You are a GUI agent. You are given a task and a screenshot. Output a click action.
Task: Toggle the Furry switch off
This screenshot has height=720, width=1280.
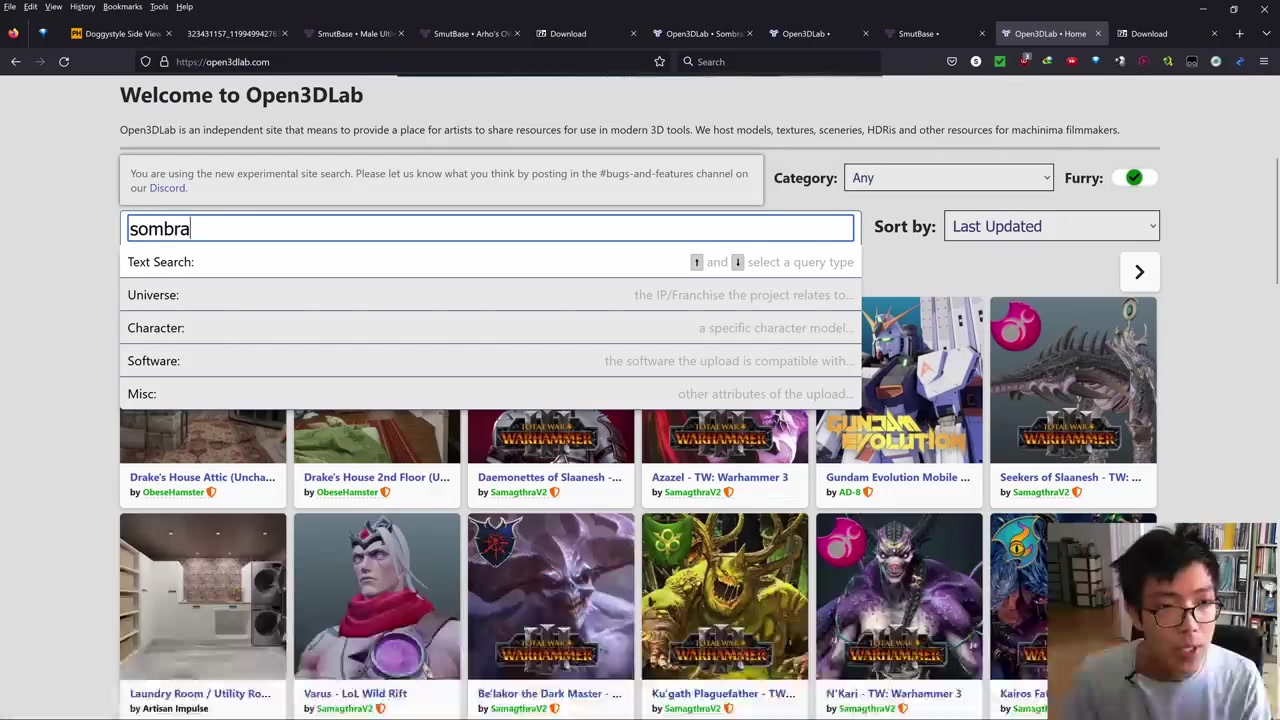coord(1136,178)
